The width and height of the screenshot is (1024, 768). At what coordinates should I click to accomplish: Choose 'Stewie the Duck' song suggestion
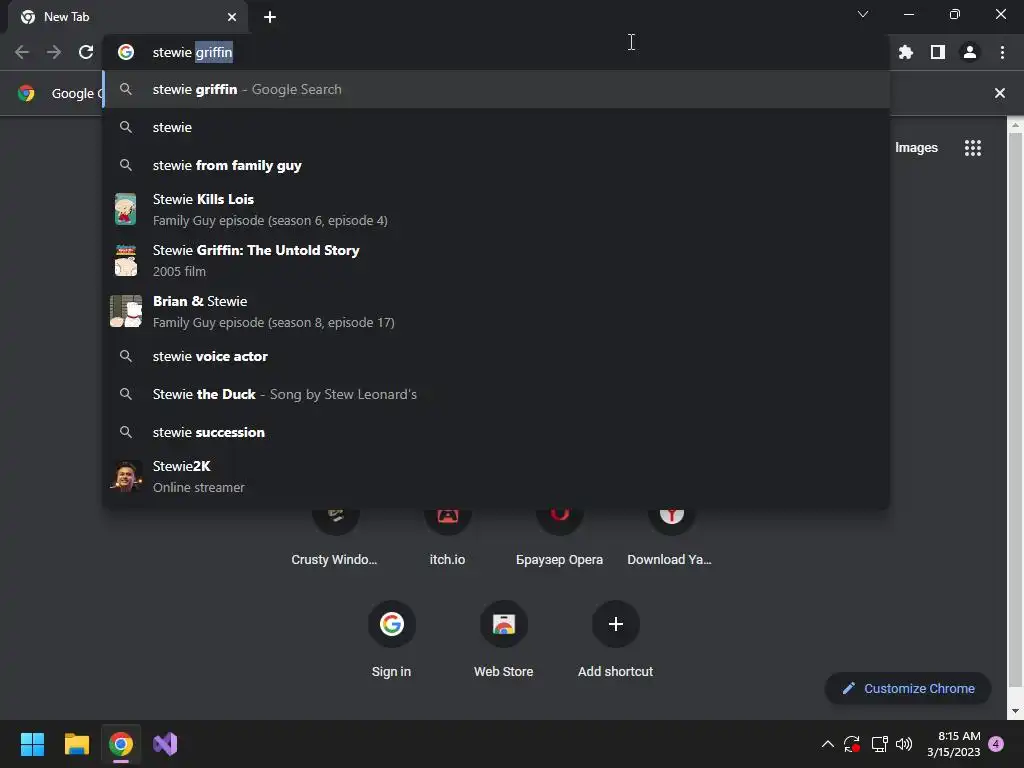point(496,394)
